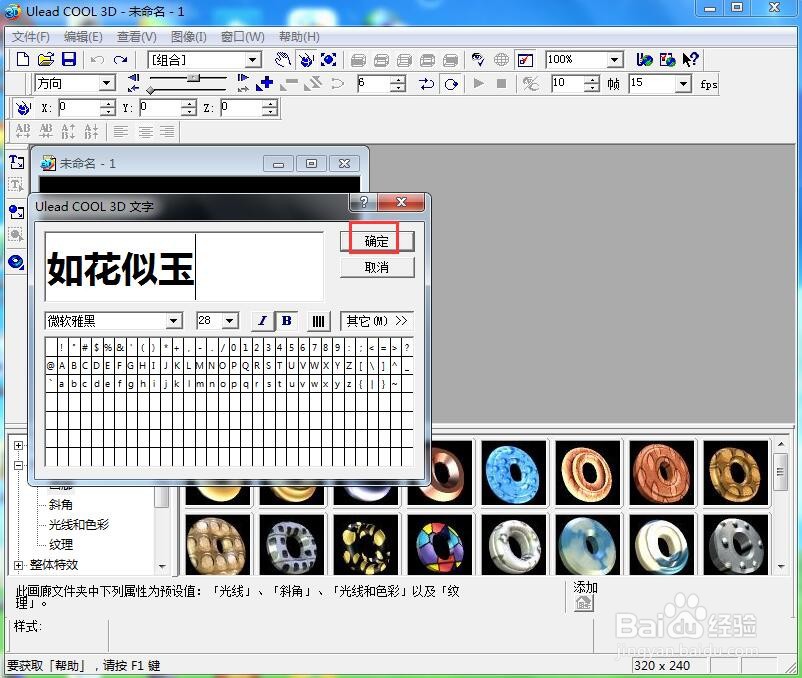The width and height of the screenshot is (802, 678).
Task: Click the Insert text tool in sidebar
Action: point(16,162)
